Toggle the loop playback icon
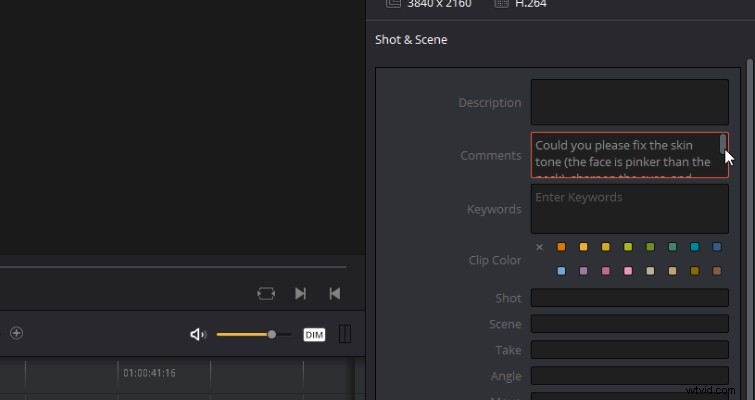 (266, 294)
